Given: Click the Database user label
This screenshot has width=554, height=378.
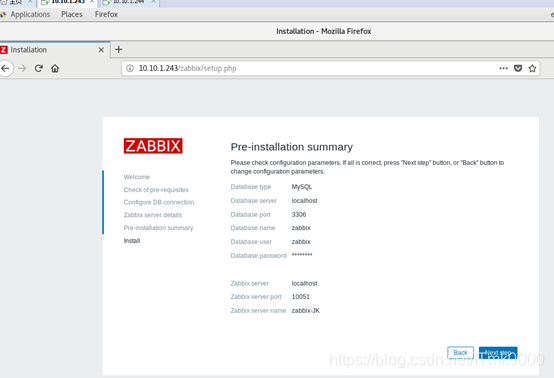Looking at the screenshot, I should (x=251, y=242).
